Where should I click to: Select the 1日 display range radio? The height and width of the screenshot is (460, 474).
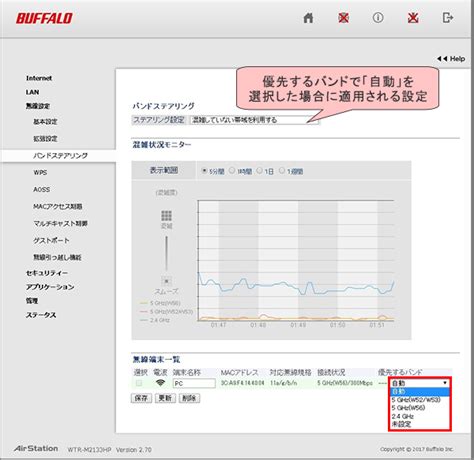259,171
